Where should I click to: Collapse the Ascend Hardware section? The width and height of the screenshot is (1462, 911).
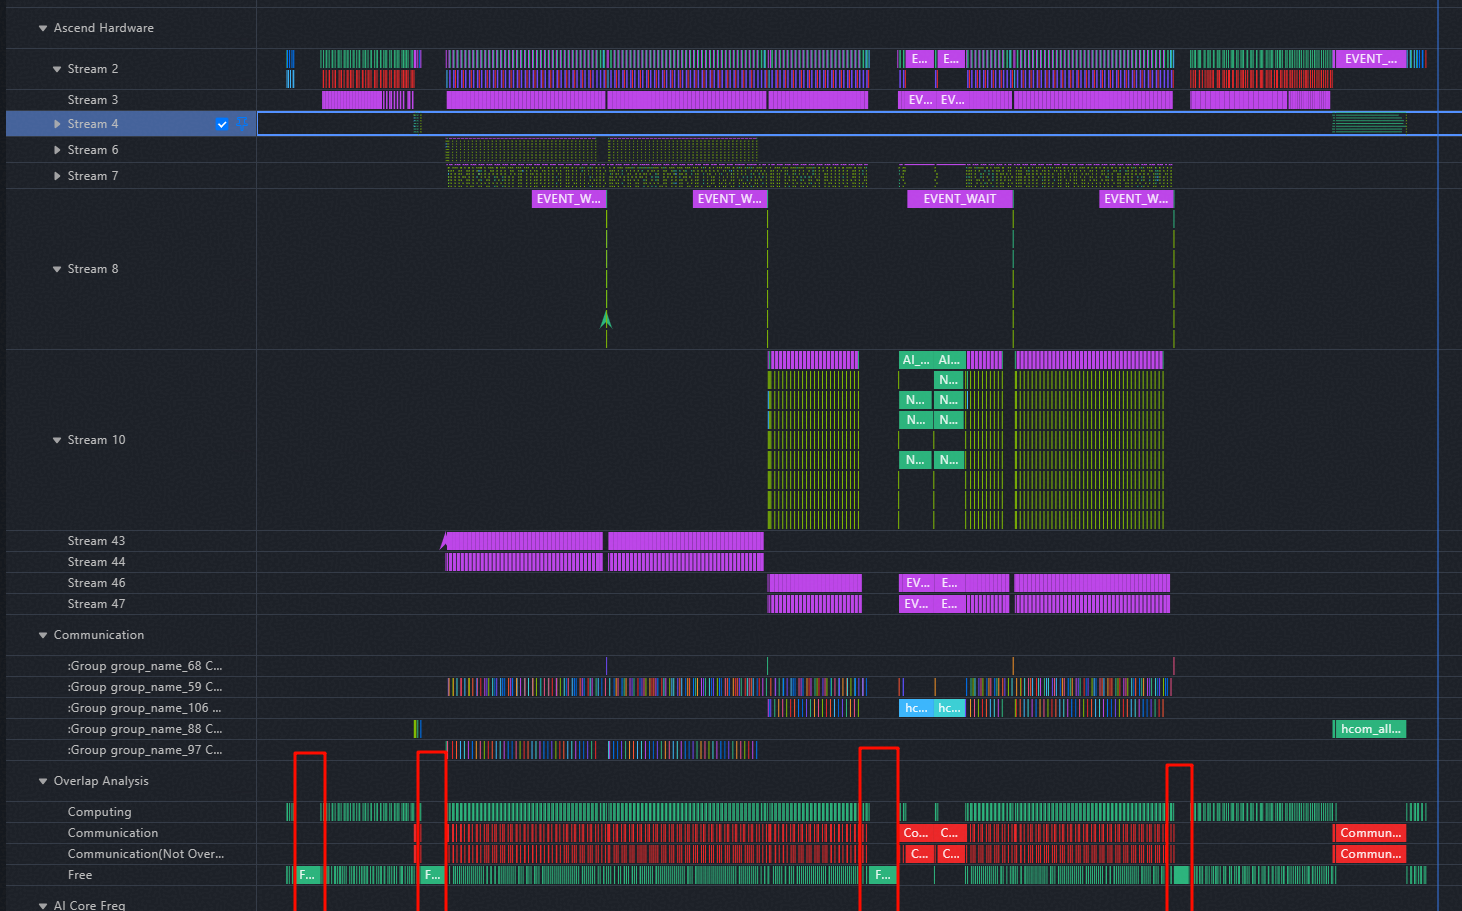pos(43,28)
